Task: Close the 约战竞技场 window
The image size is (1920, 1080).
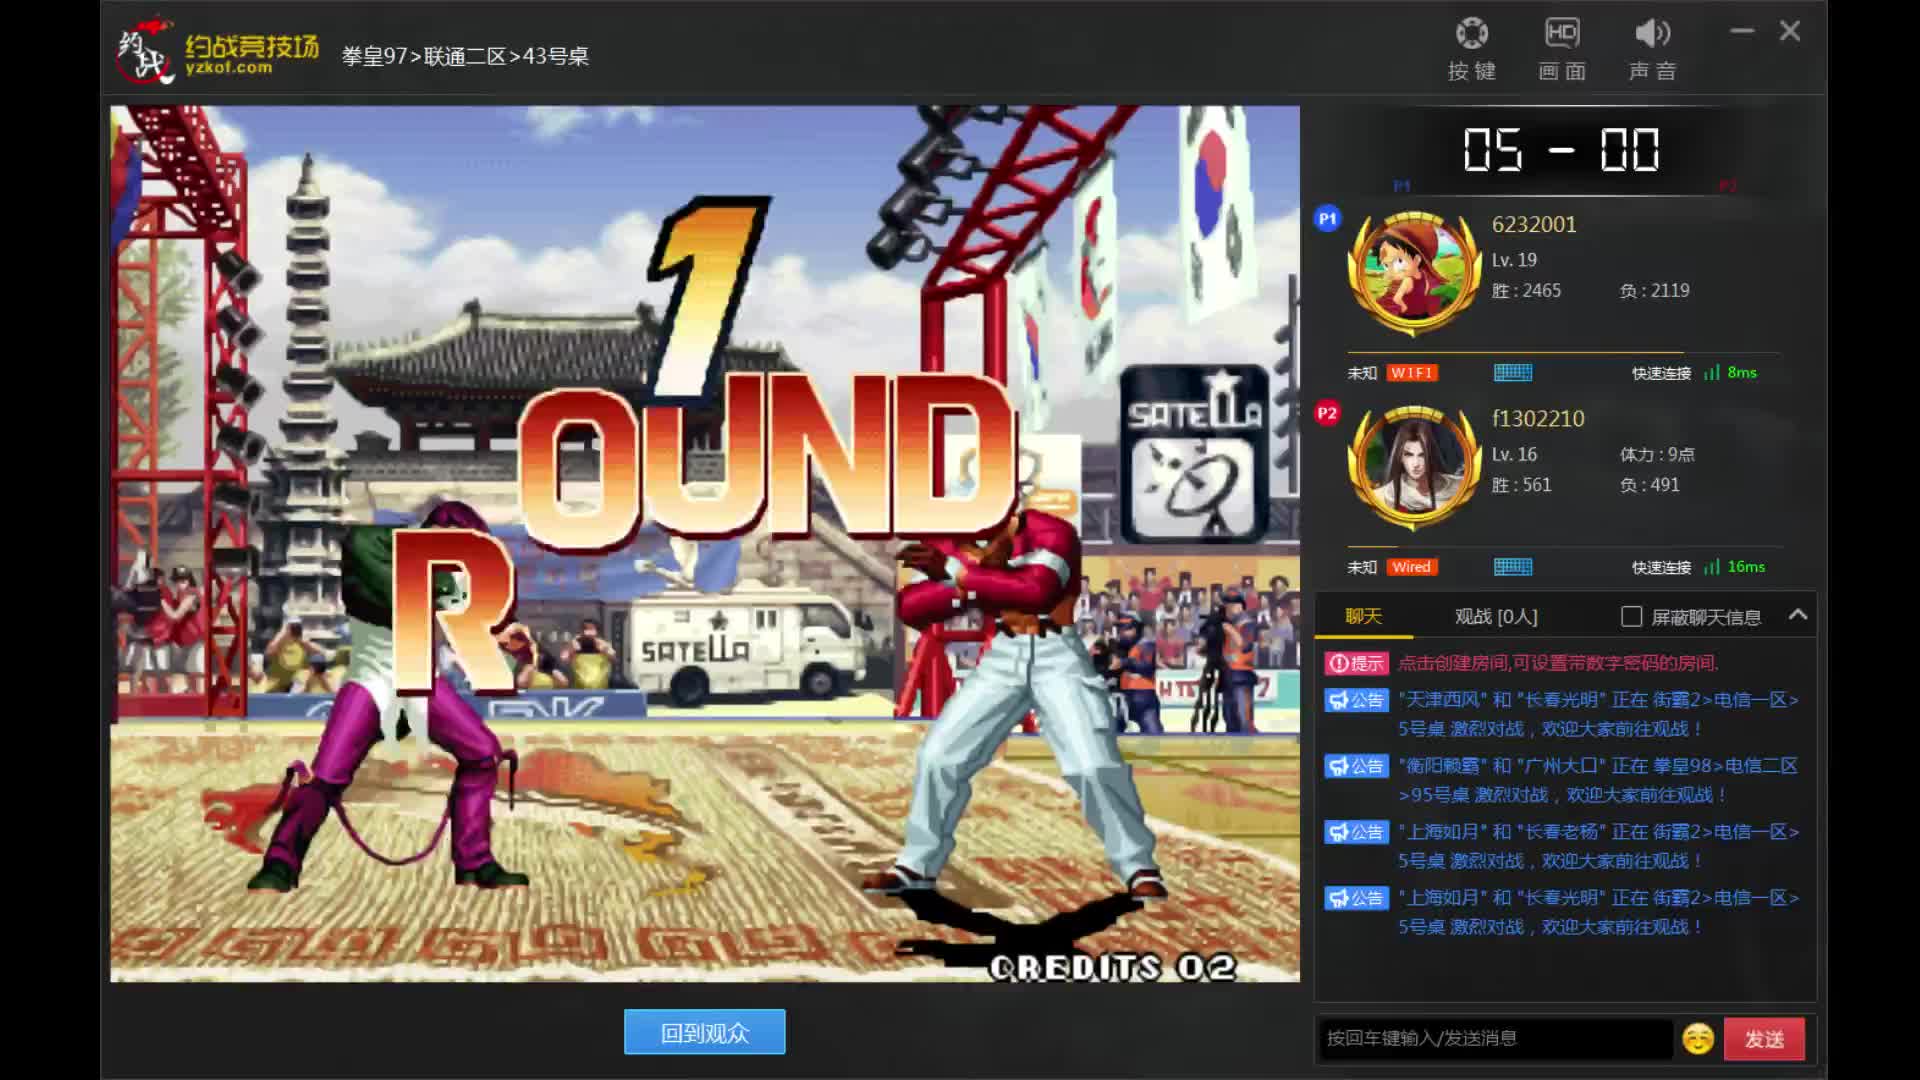Action: pyautogui.click(x=1790, y=31)
